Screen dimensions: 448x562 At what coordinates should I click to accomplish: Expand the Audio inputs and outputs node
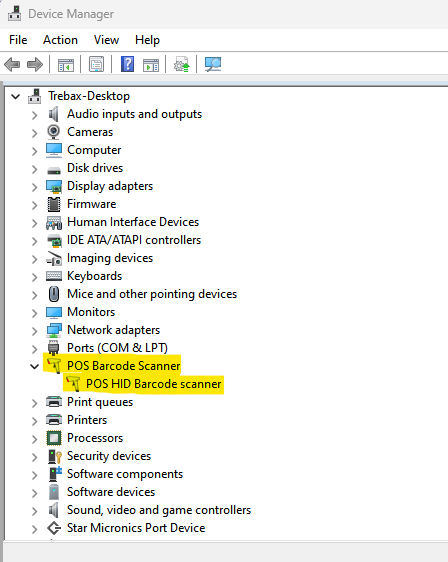(x=34, y=115)
